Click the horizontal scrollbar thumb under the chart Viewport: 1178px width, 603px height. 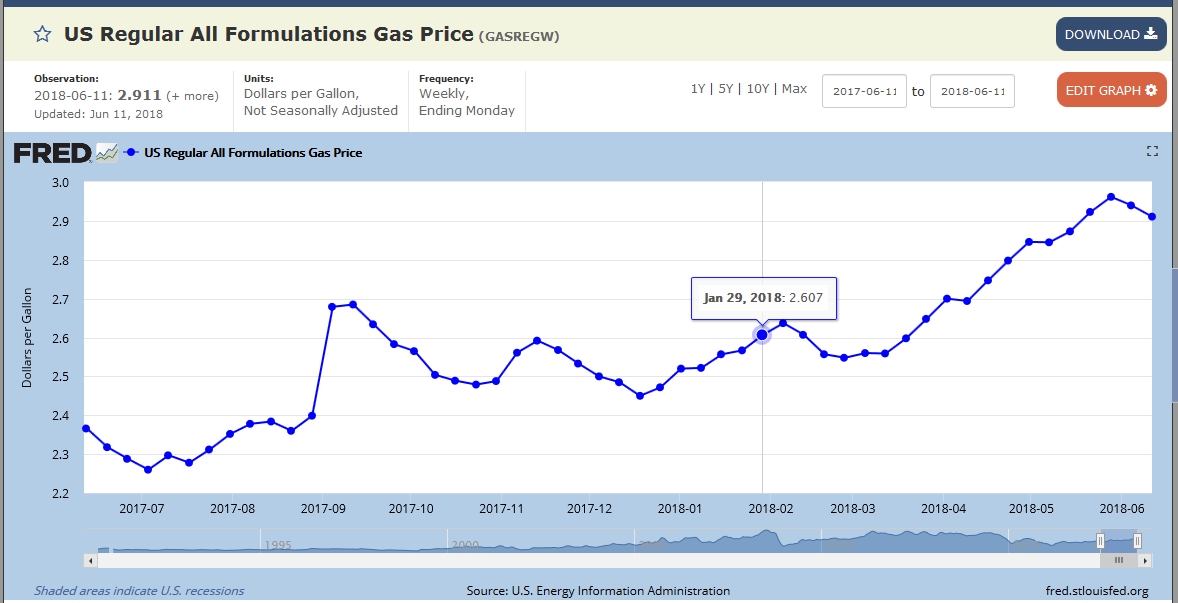click(x=1118, y=561)
